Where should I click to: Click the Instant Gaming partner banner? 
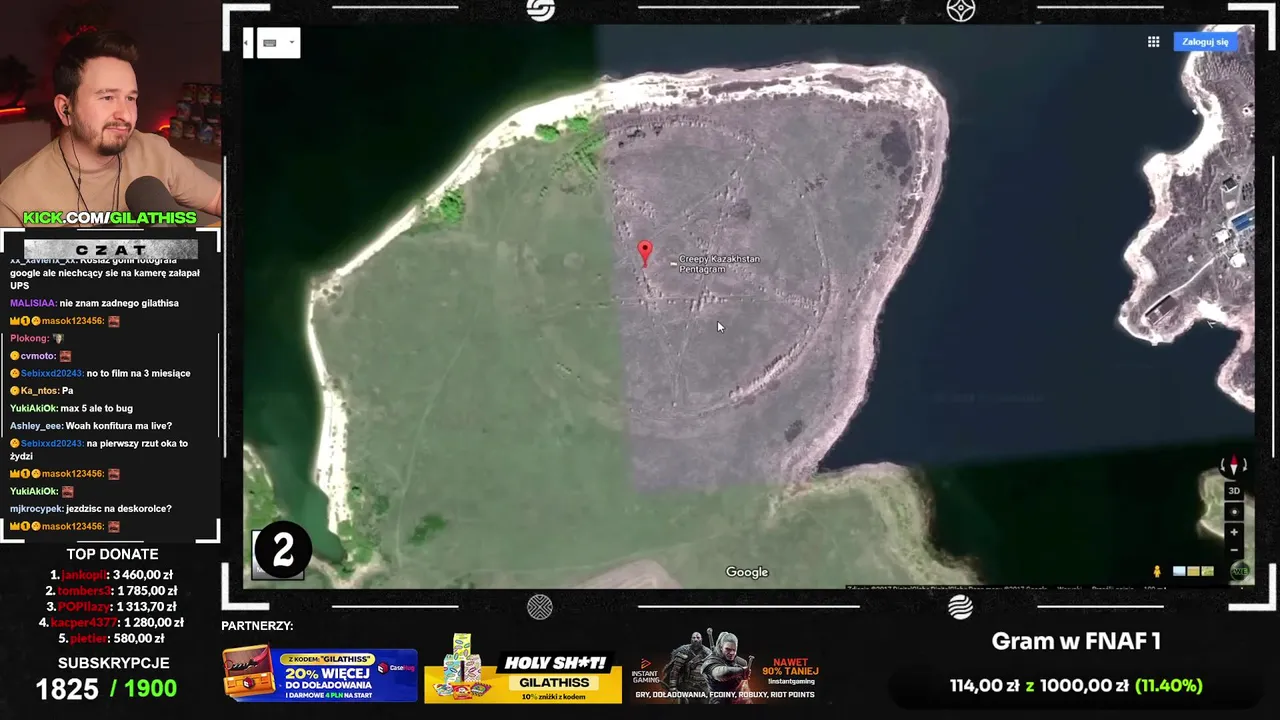coord(725,667)
